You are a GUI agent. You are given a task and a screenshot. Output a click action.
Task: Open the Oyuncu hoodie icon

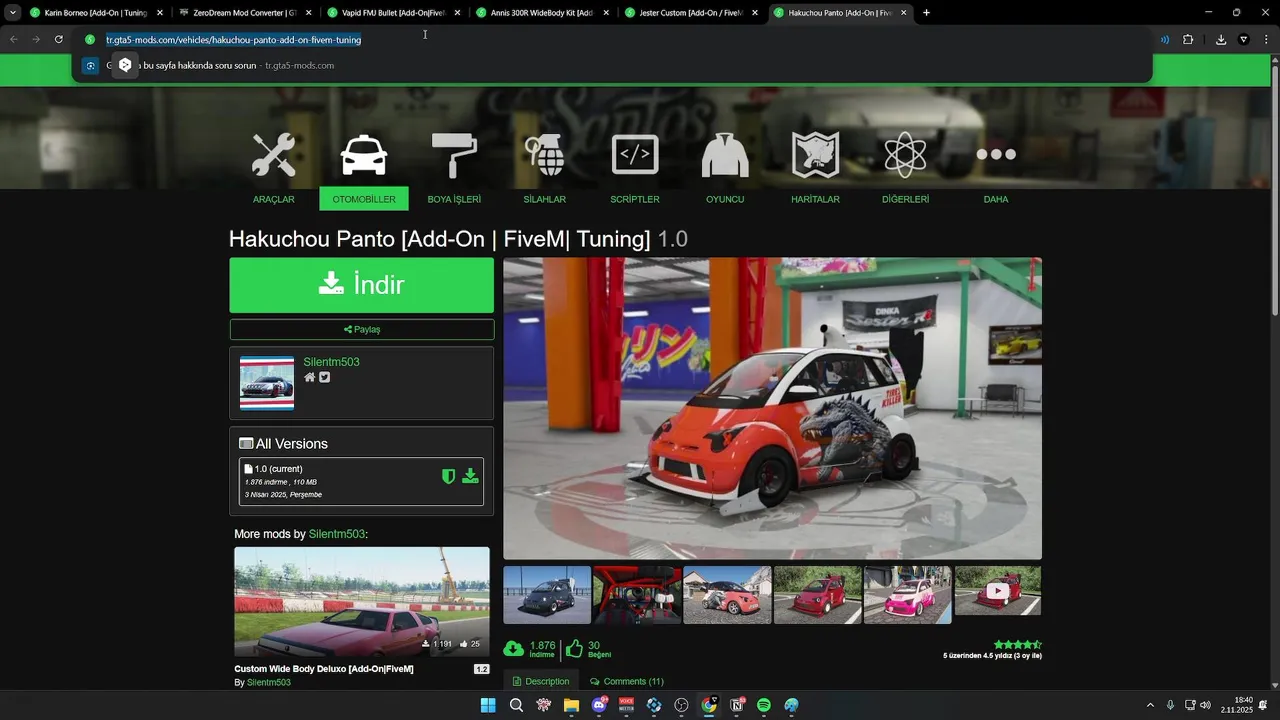725,155
